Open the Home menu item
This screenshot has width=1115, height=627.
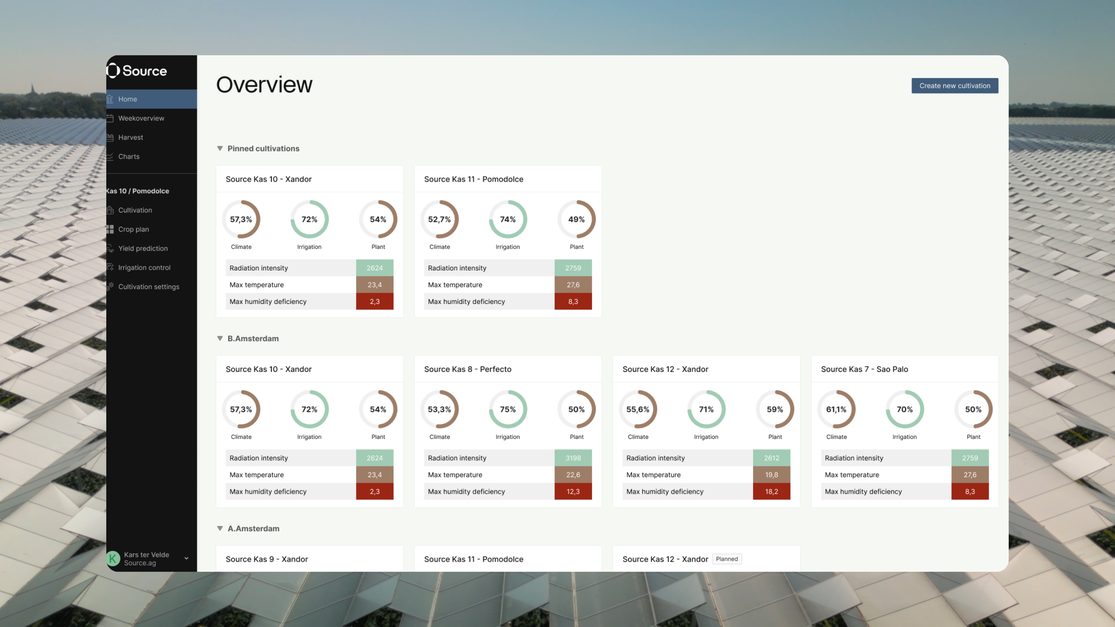[151, 99]
